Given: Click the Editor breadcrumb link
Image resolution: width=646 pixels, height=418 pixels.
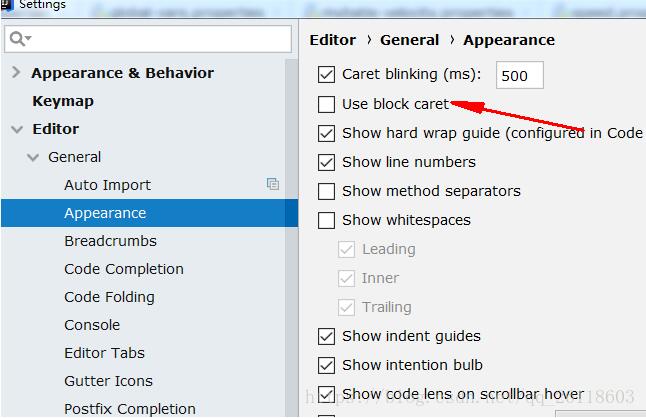Looking at the screenshot, I should point(333,40).
